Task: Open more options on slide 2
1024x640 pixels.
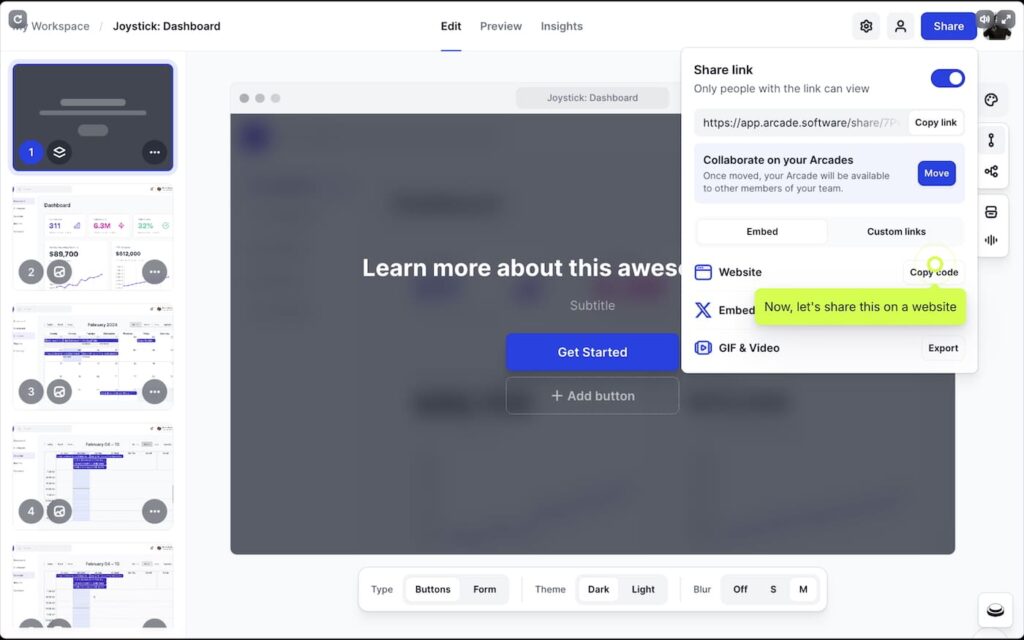Action: (x=155, y=272)
